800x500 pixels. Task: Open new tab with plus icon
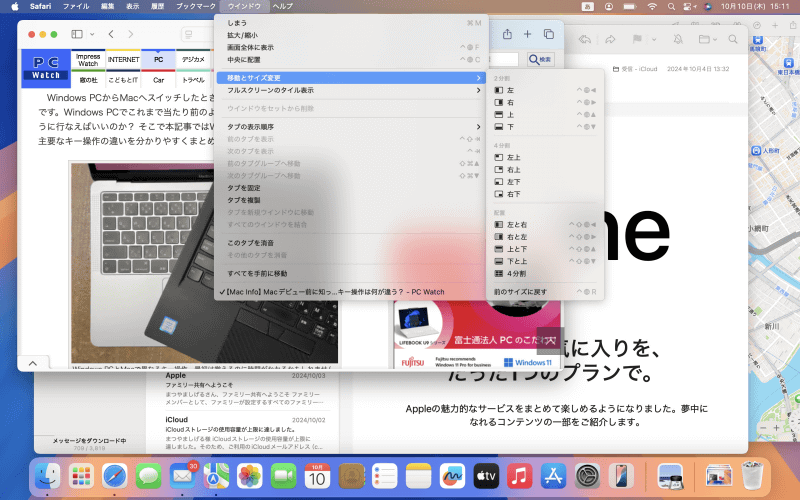pyautogui.click(x=528, y=34)
